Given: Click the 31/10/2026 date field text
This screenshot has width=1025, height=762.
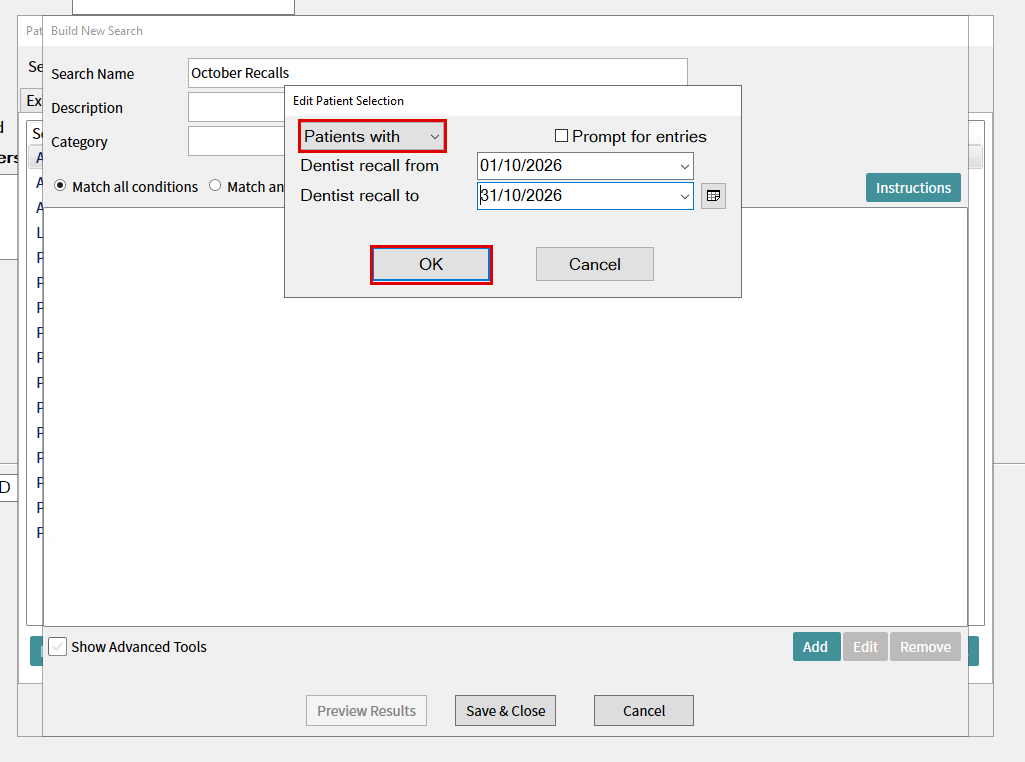Looking at the screenshot, I should point(521,195).
